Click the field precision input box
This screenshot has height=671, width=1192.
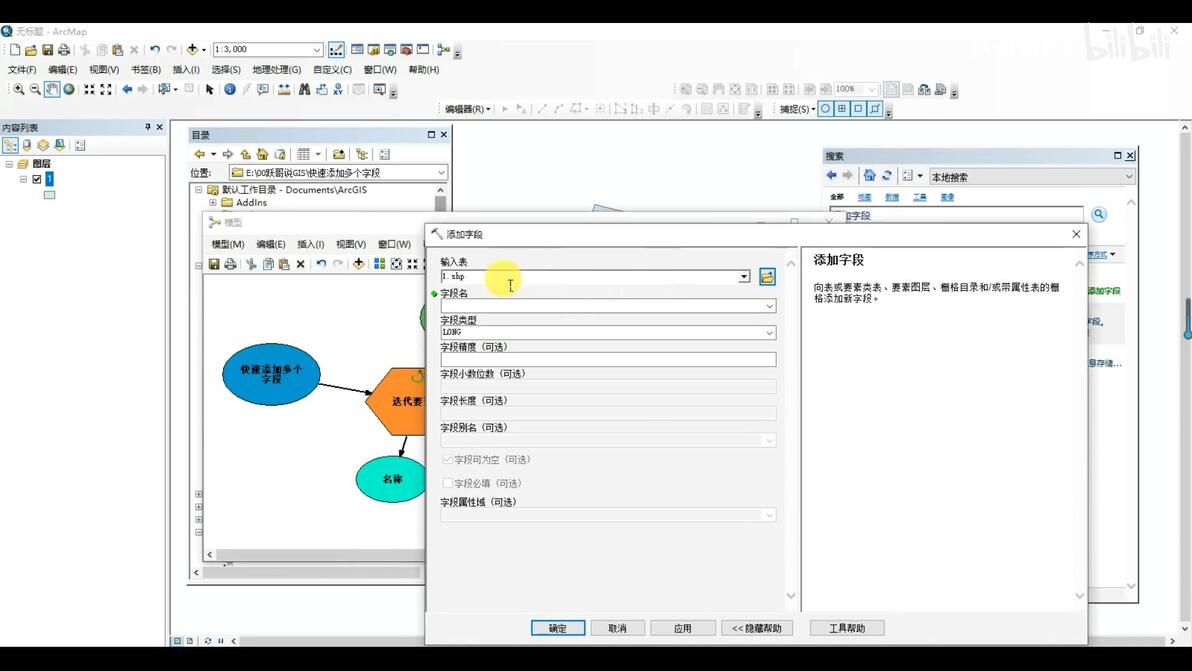[x=608, y=359]
